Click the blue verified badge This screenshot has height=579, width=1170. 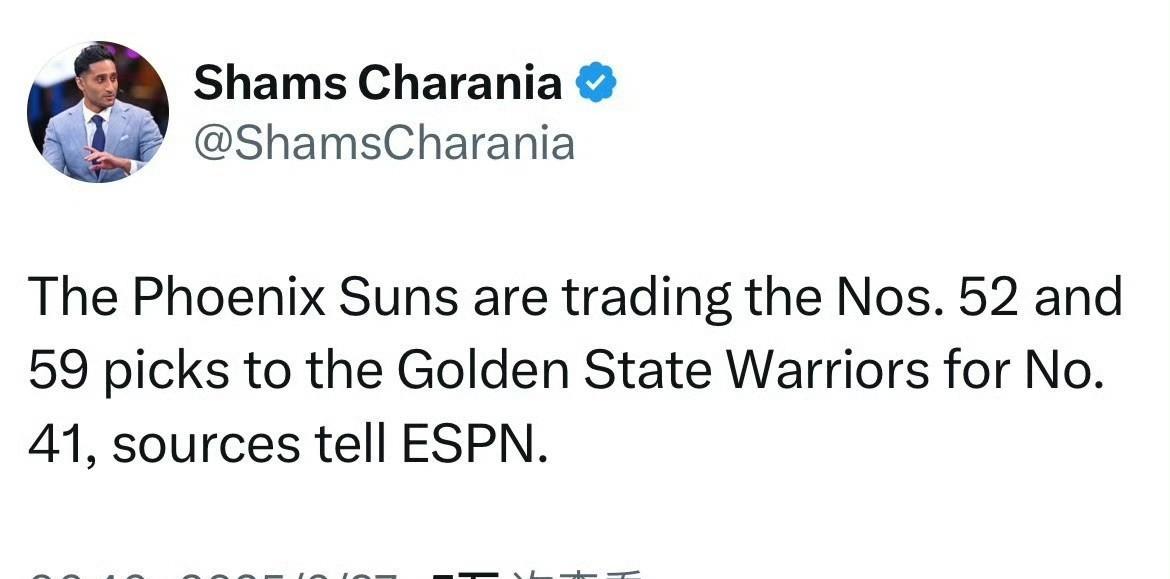[x=595, y=82]
